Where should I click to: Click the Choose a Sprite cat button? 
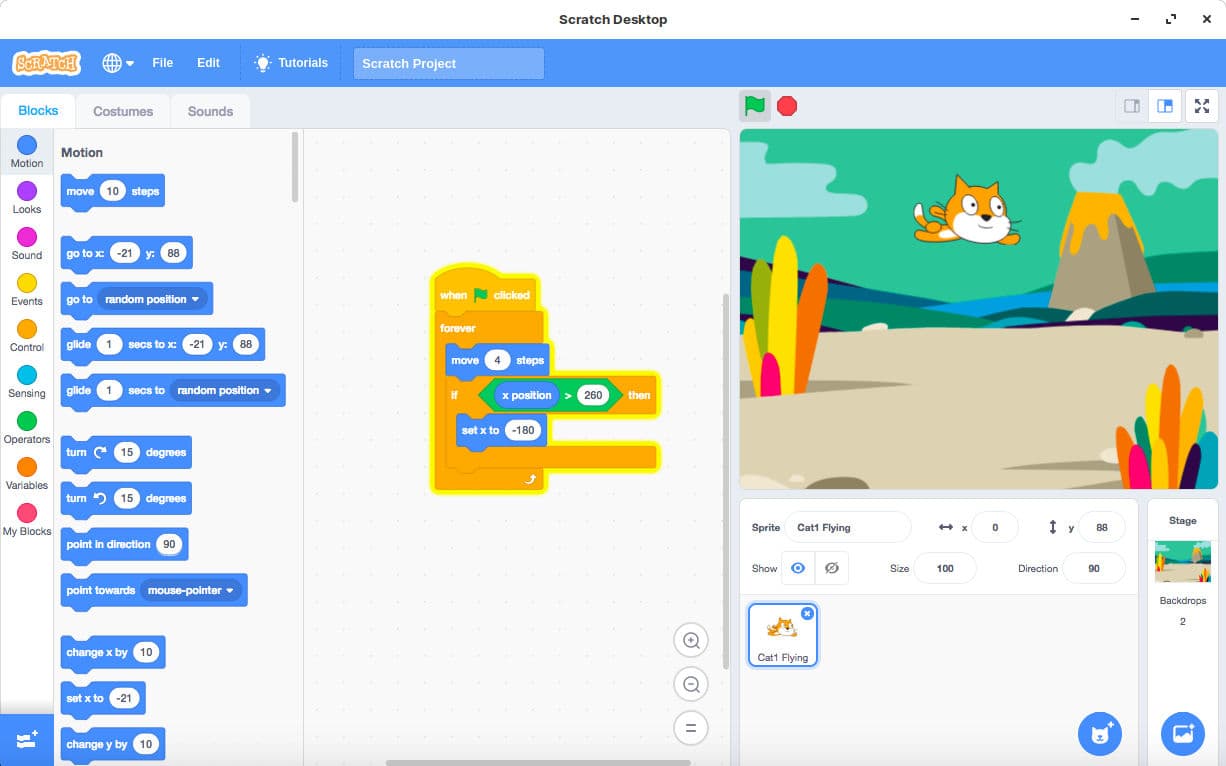point(1099,734)
